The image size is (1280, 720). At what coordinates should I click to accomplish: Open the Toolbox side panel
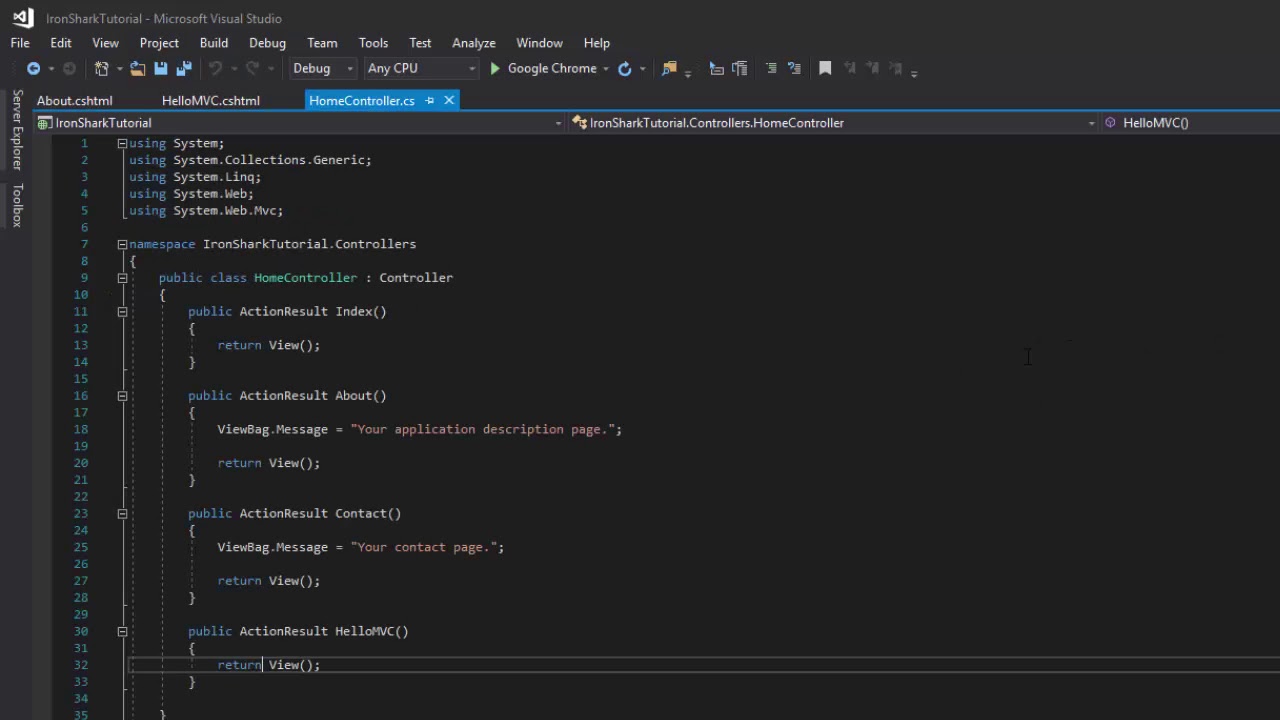coord(17,205)
